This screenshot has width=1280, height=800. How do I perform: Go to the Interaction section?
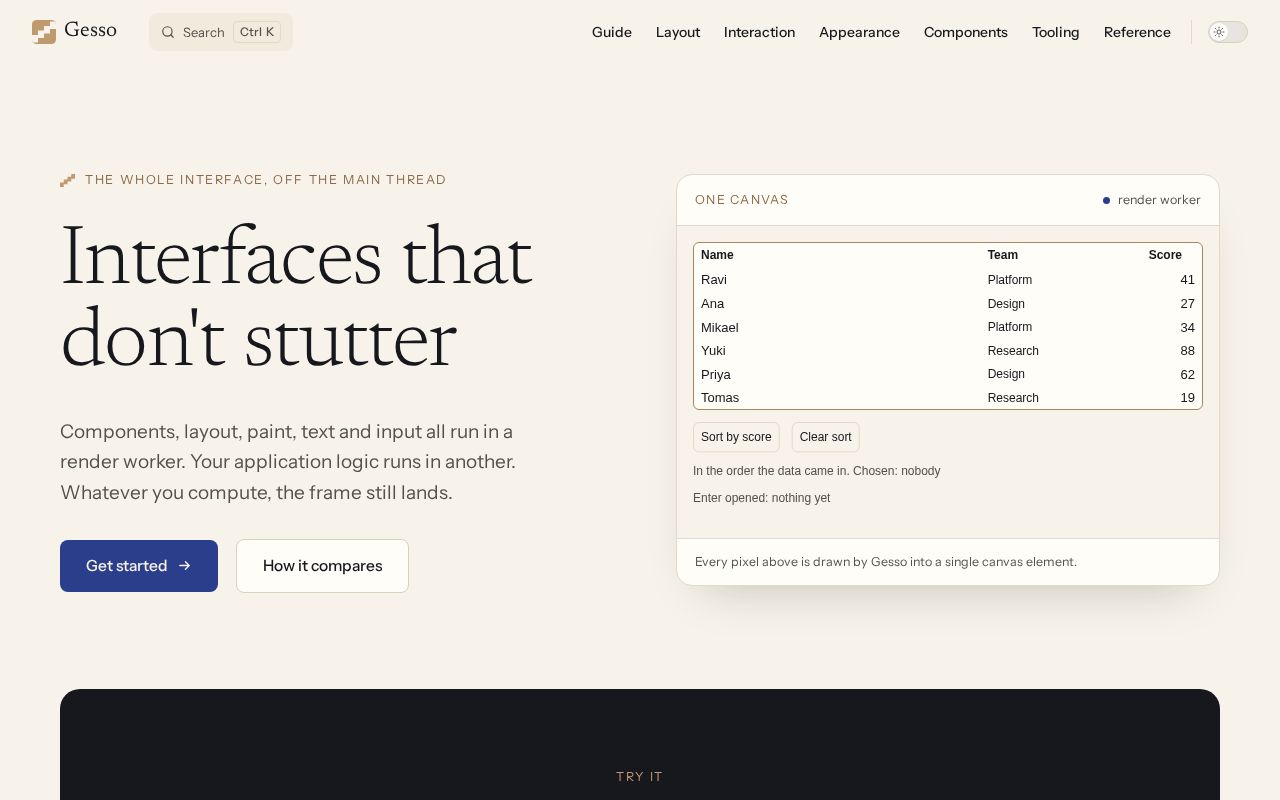[759, 32]
